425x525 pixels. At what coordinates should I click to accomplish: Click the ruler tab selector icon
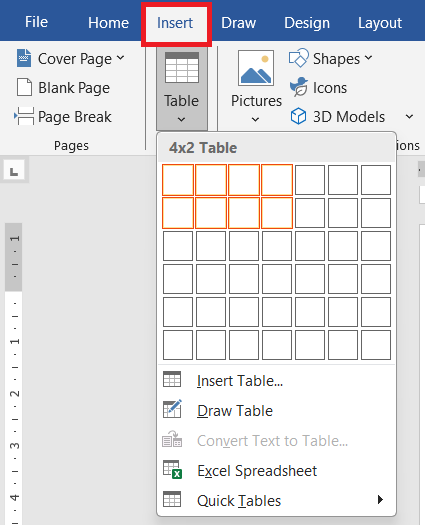click(14, 171)
